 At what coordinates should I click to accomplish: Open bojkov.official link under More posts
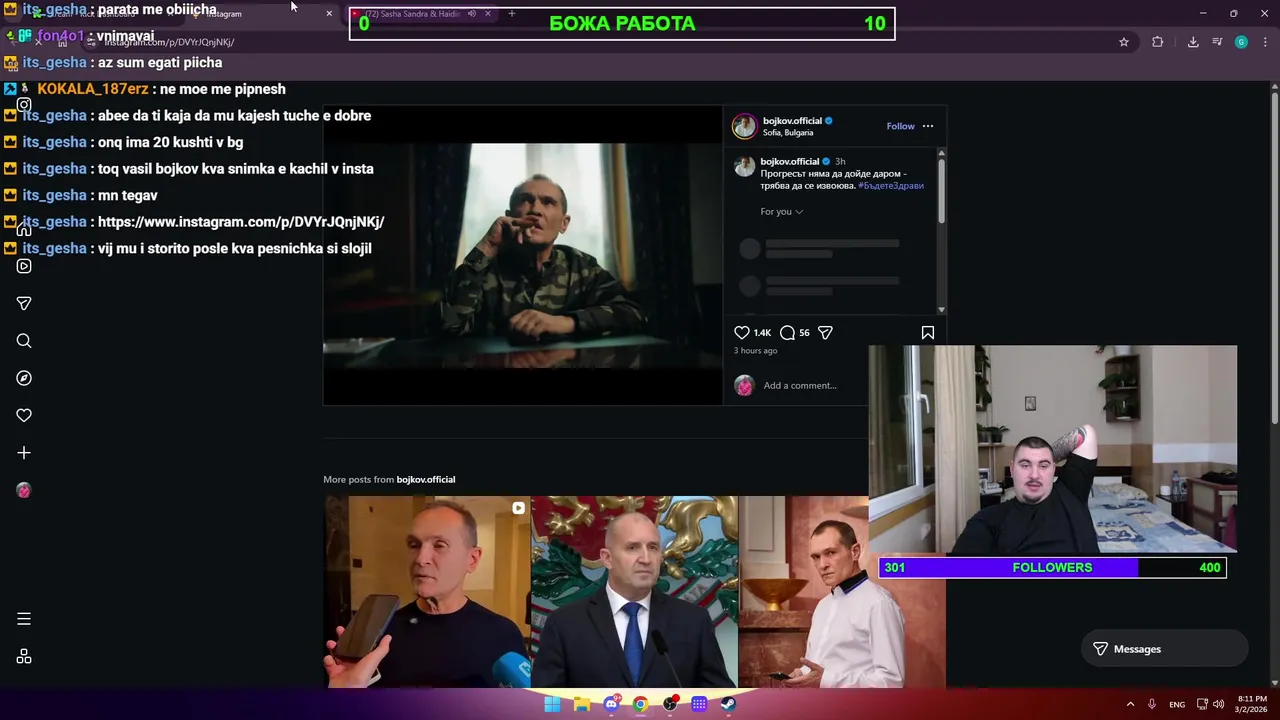pos(425,479)
